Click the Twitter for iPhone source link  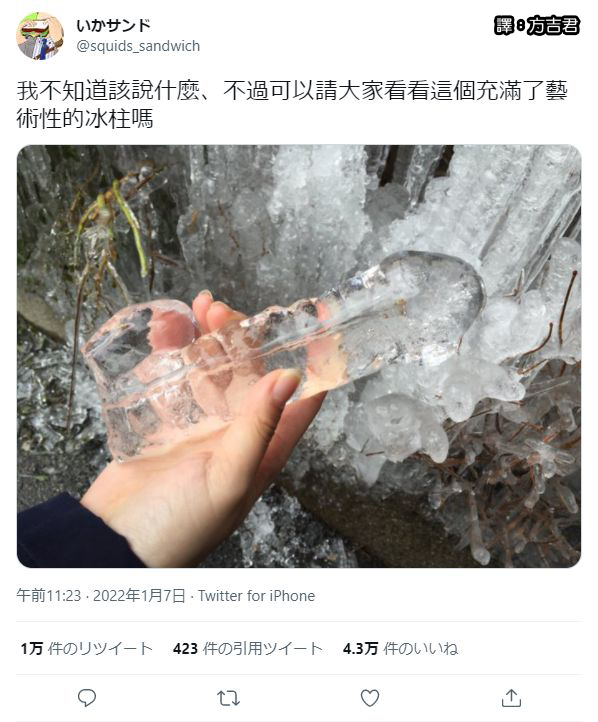tap(256, 596)
